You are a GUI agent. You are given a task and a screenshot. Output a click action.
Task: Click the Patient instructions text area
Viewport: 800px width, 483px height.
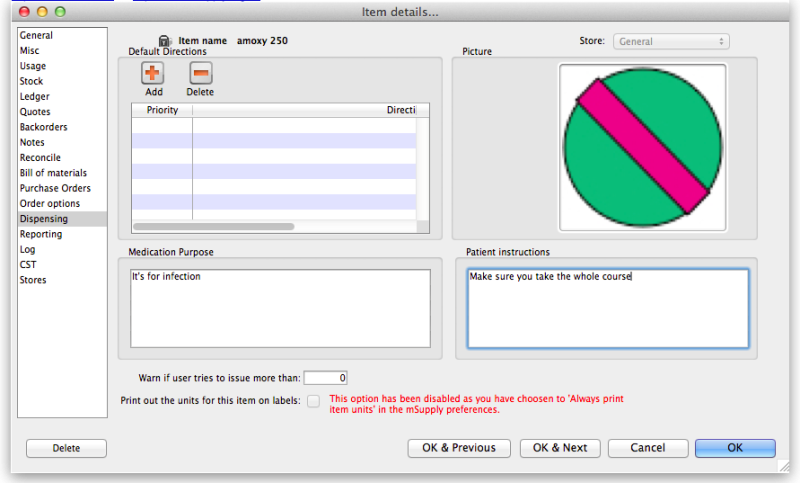(607, 309)
